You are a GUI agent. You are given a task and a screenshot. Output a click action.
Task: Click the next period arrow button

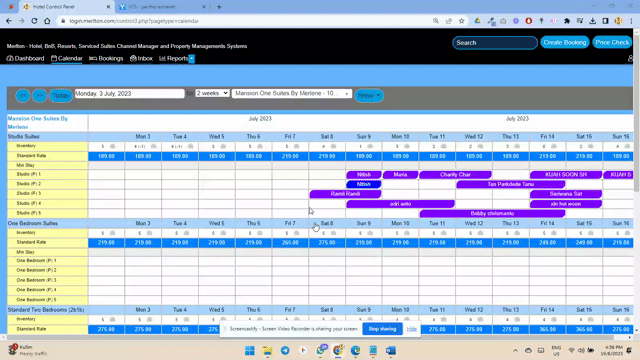40,96
